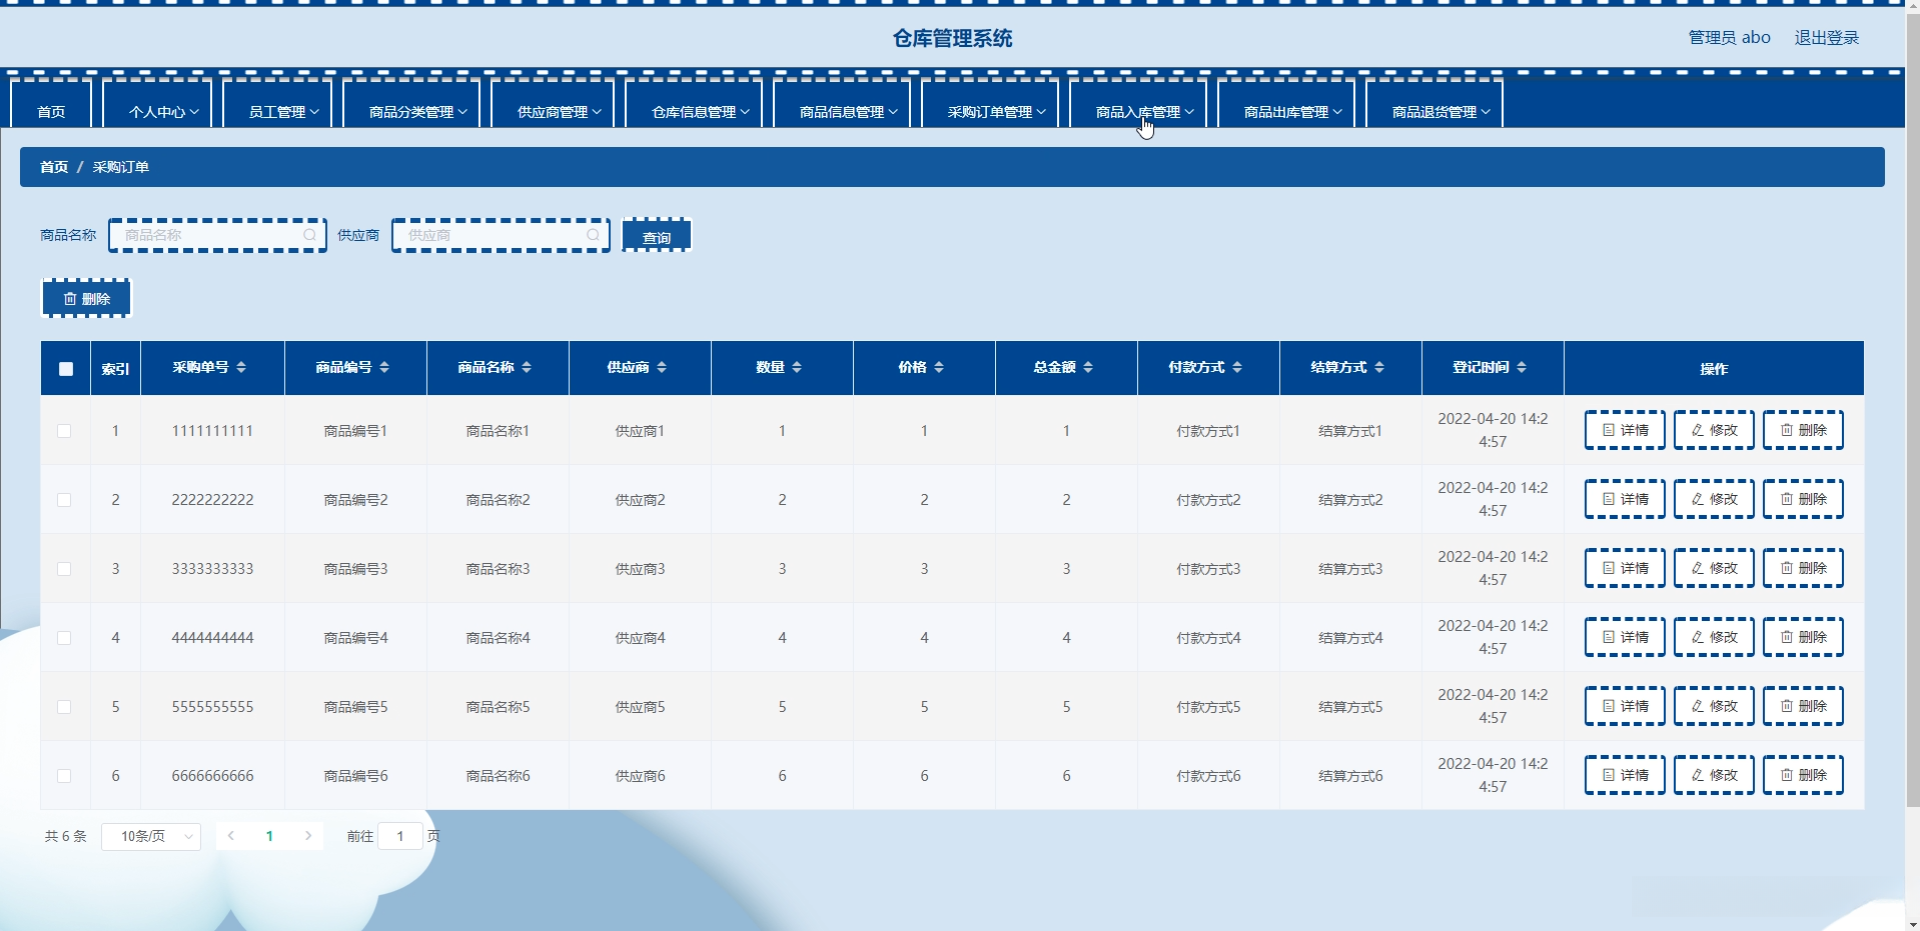
Task: Sort by 商品名称 column sort arrows
Action: (x=526, y=368)
